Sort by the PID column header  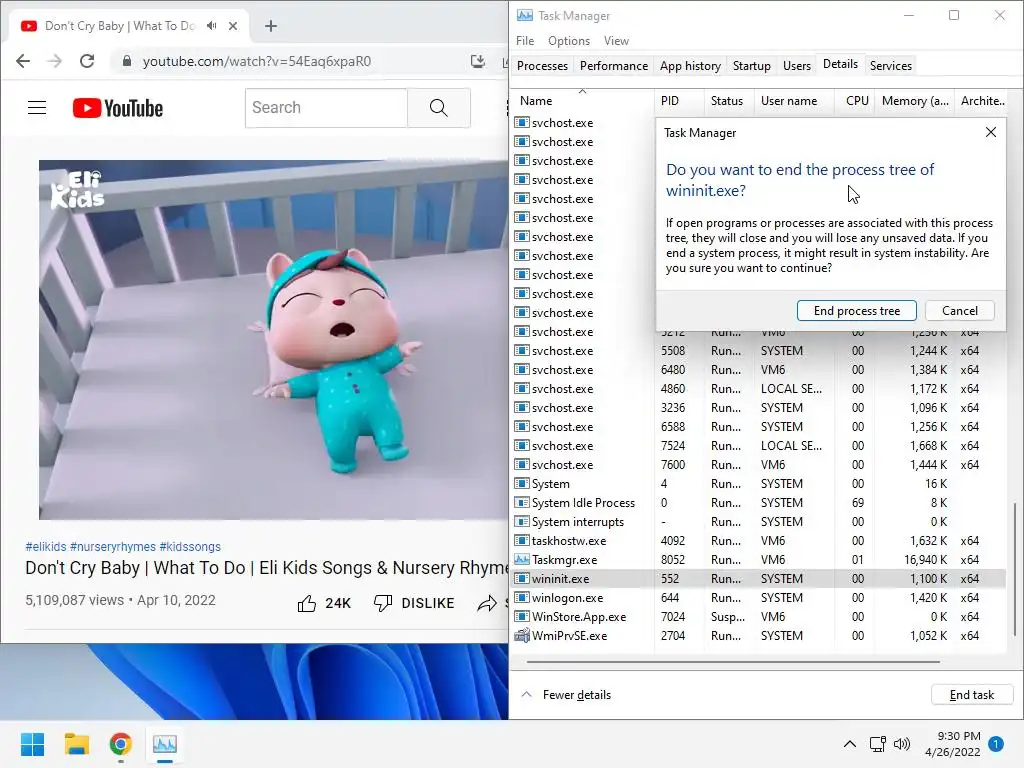pyautogui.click(x=679, y=101)
